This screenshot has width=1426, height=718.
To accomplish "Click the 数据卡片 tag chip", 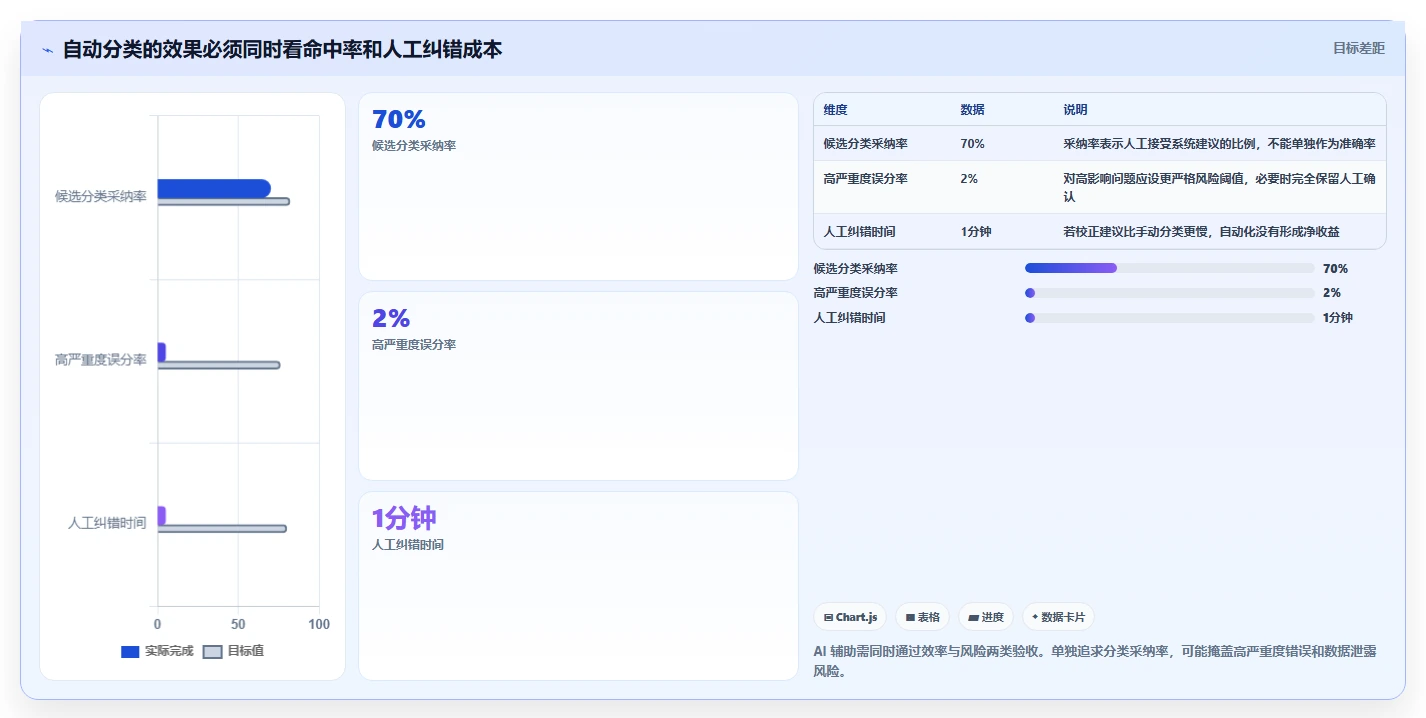I will point(1058,617).
